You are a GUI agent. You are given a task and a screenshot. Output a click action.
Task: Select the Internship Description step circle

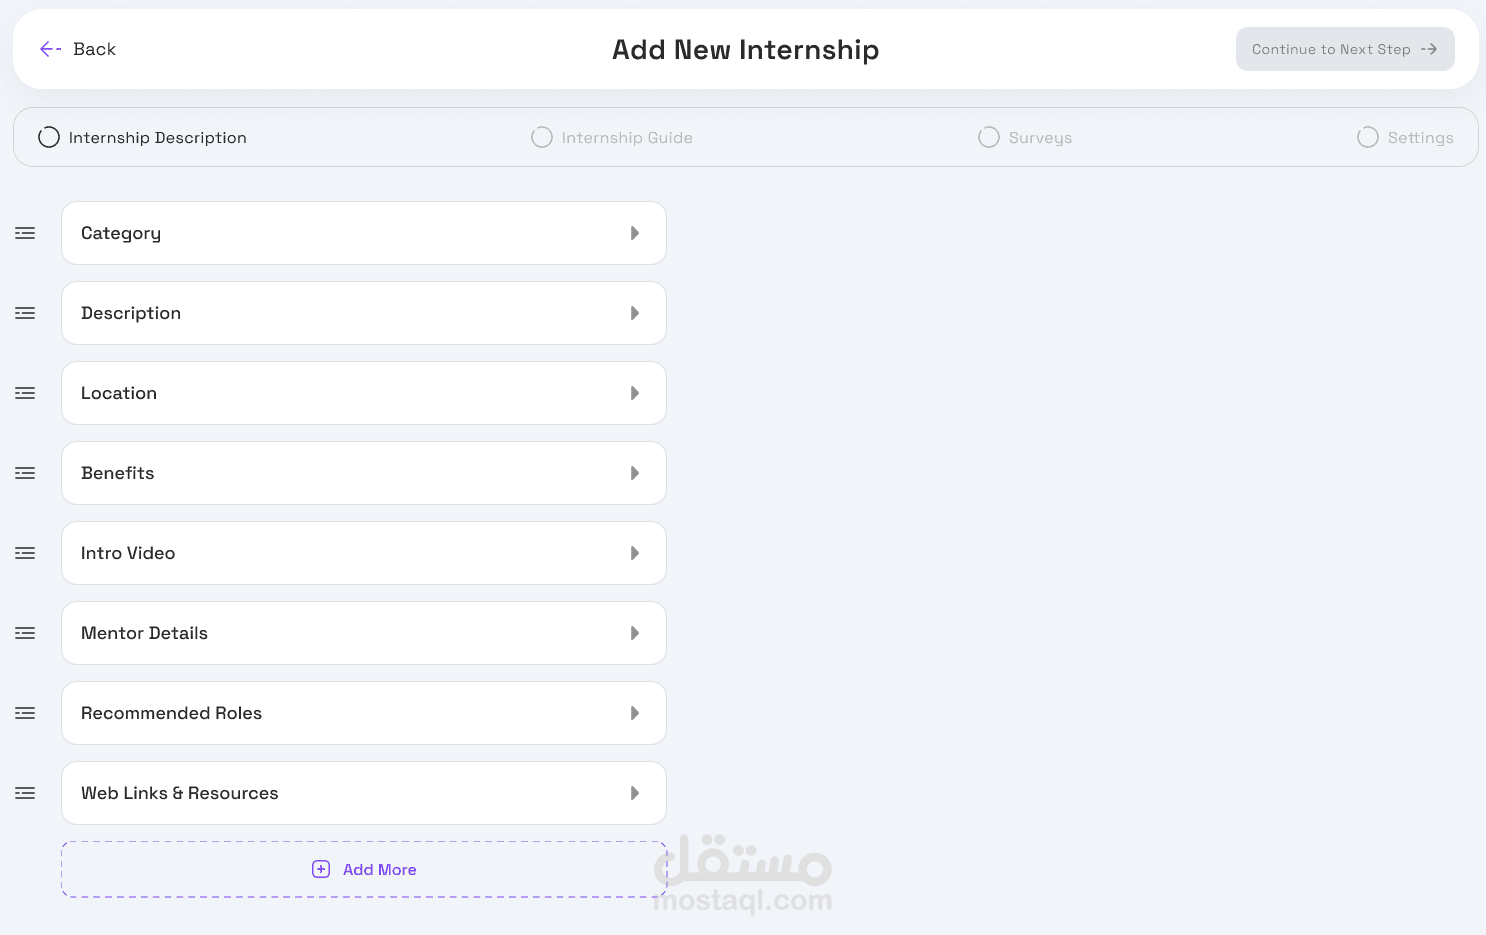coord(49,137)
